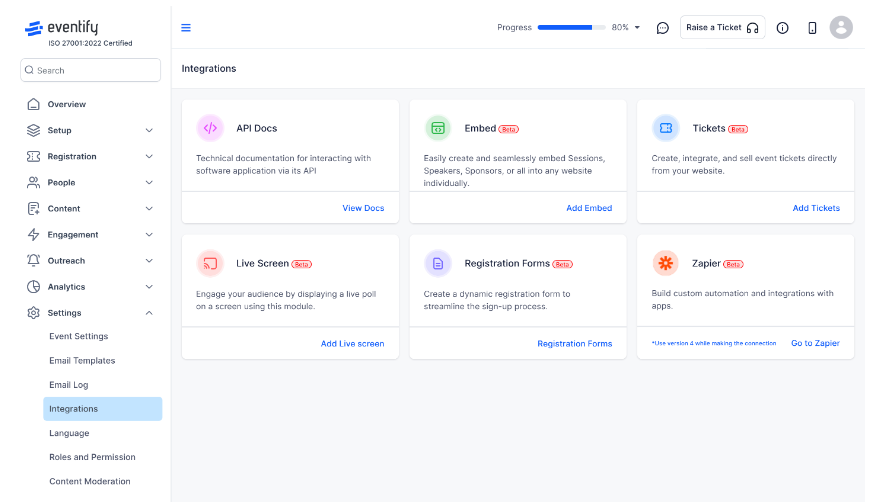Image resolution: width=891 pixels, height=502 pixels.
Task: Click the Embed card green icon
Action: click(x=438, y=128)
